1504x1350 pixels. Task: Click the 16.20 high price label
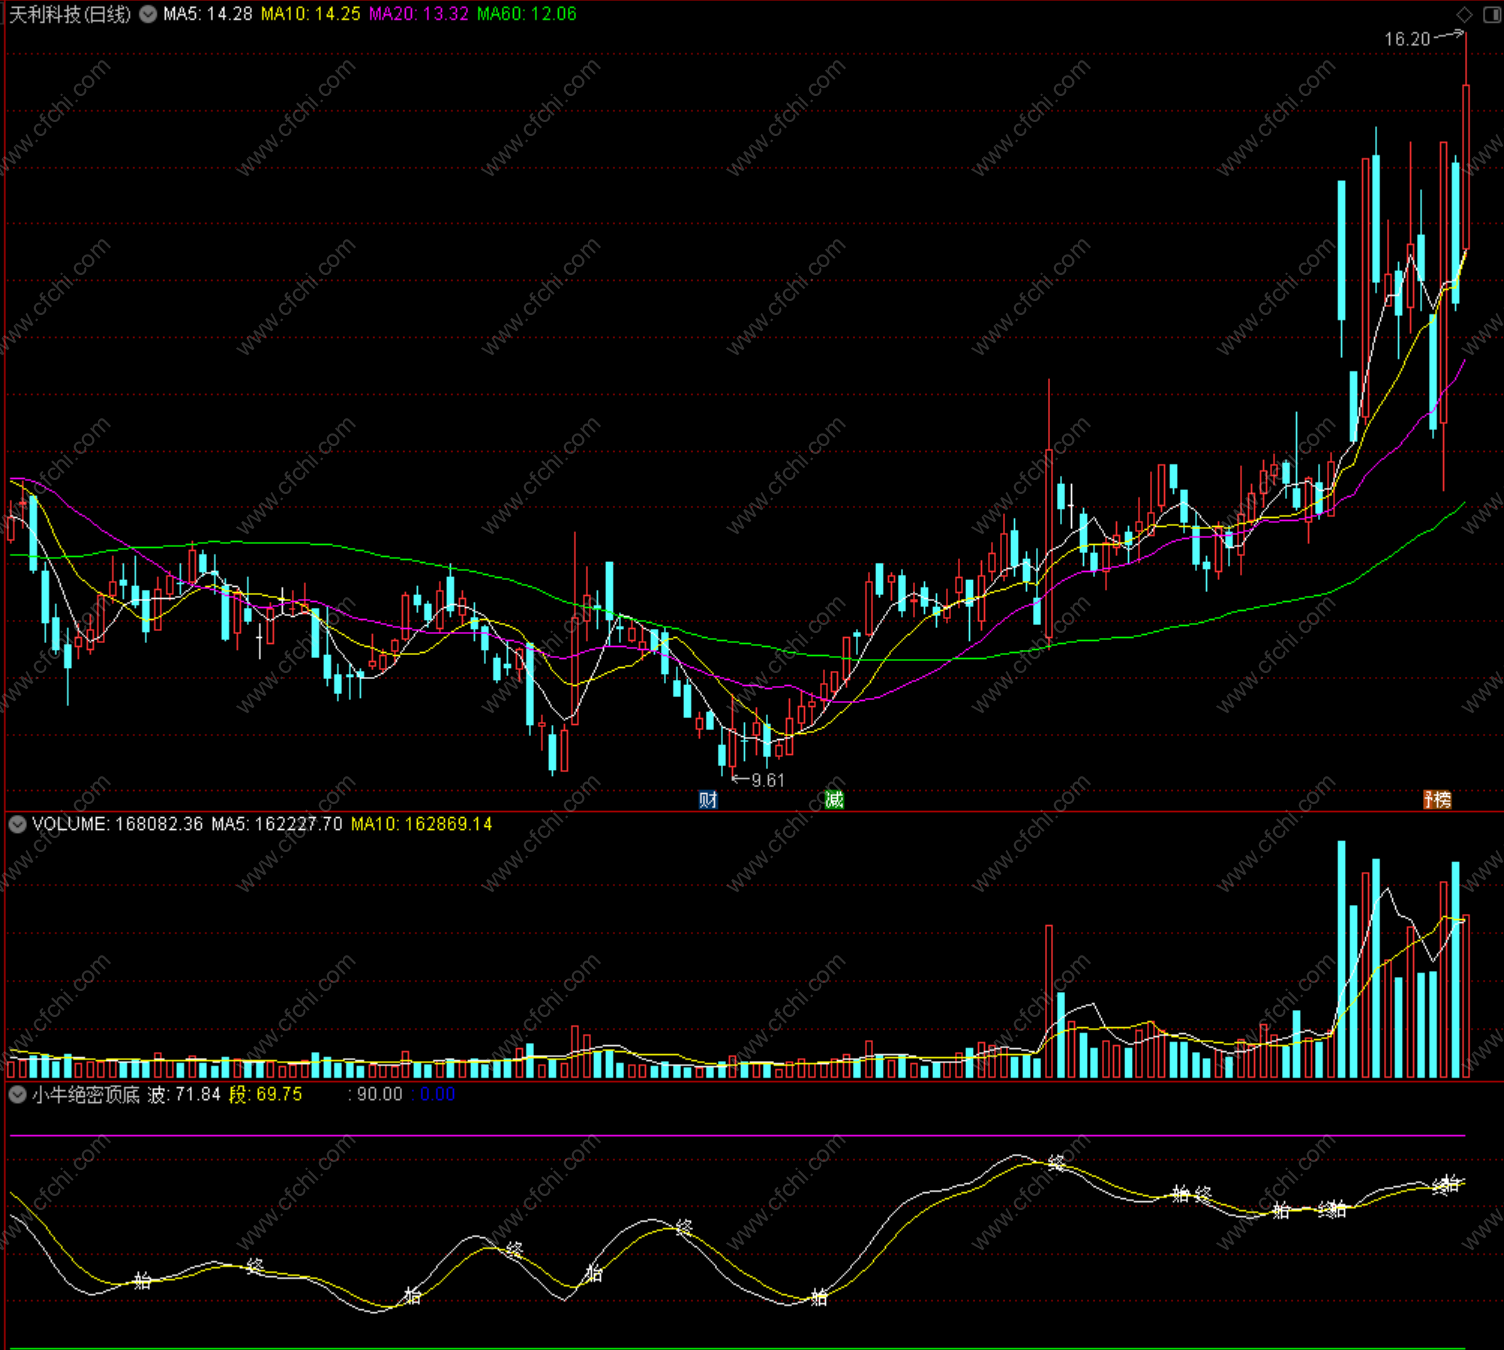tap(1407, 39)
